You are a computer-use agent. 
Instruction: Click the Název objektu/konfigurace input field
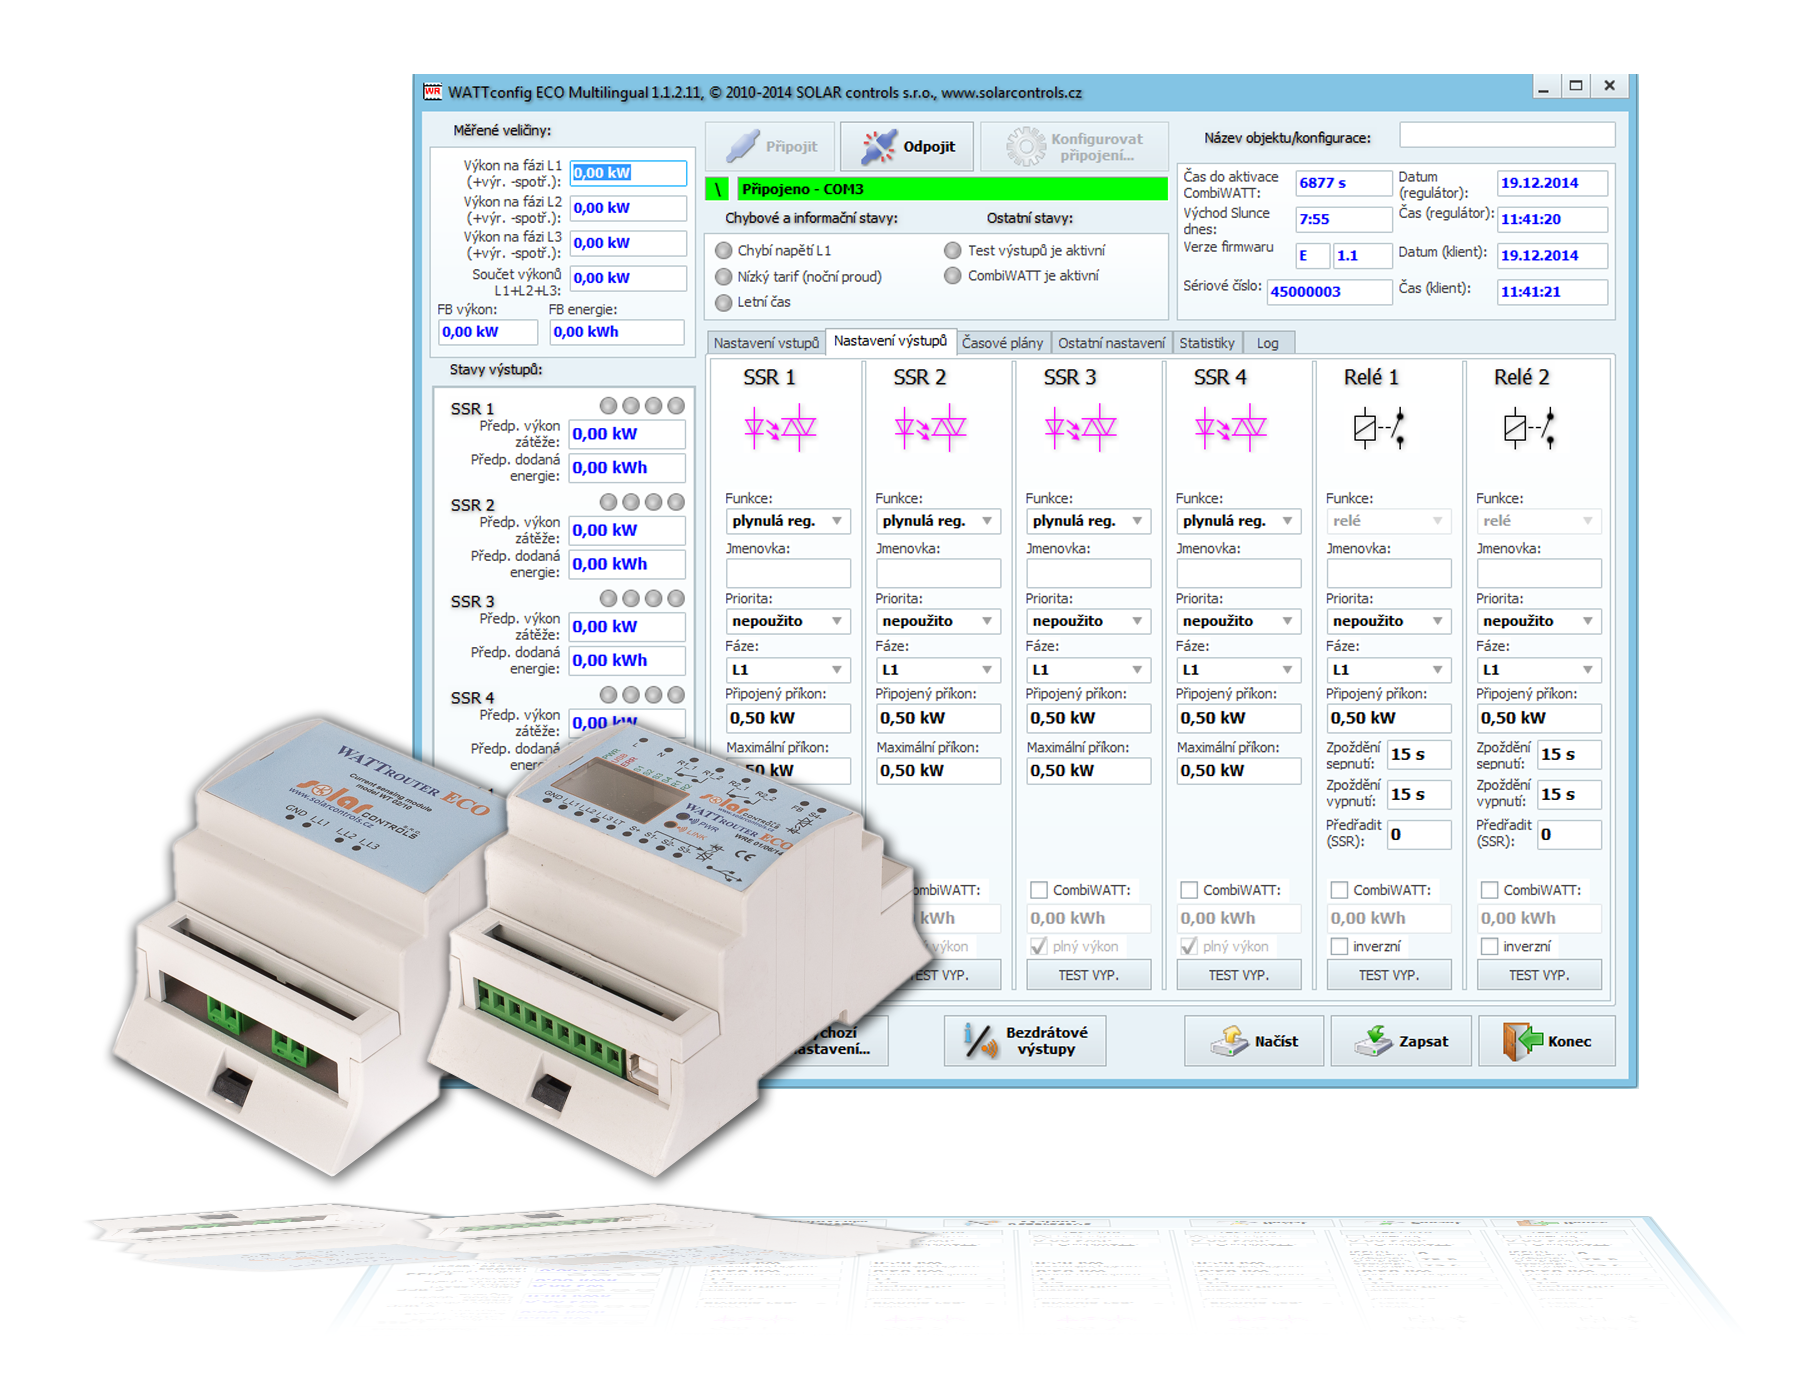point(1506,136)
